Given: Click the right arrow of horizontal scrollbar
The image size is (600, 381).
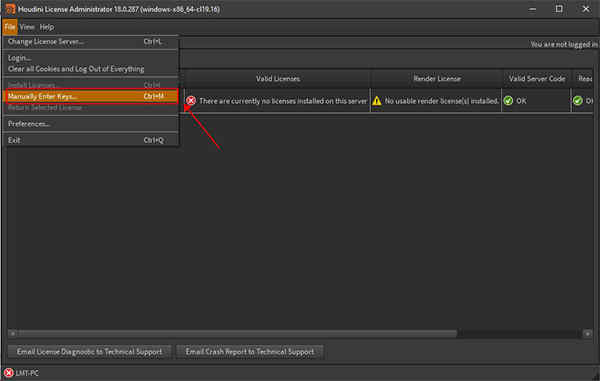Looking at the screenshot, I should 587,334.
